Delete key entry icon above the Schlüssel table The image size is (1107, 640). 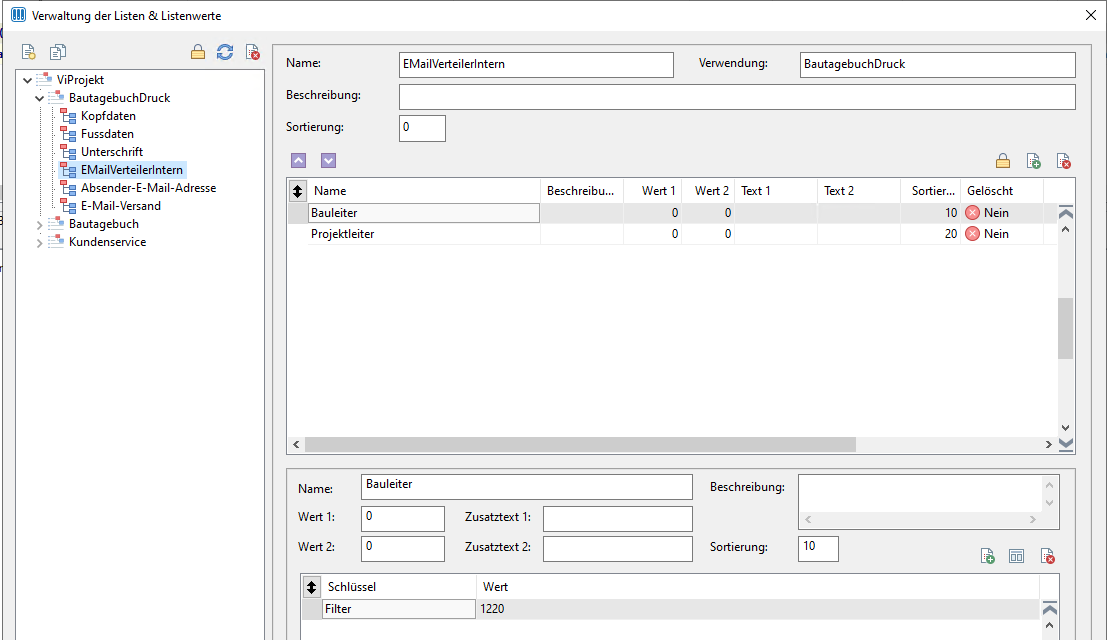1048,556
